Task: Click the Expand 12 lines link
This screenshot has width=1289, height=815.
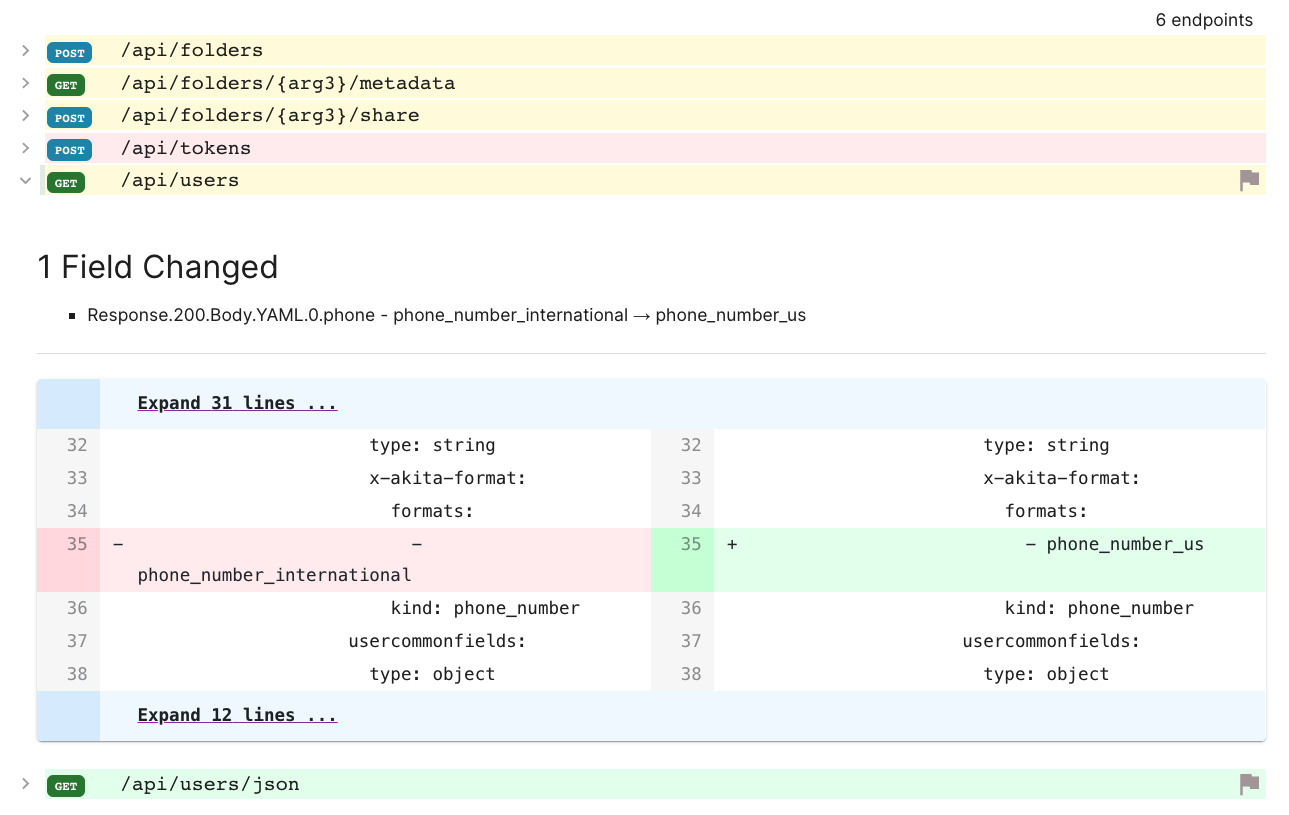Action: [x=237, y=716]
